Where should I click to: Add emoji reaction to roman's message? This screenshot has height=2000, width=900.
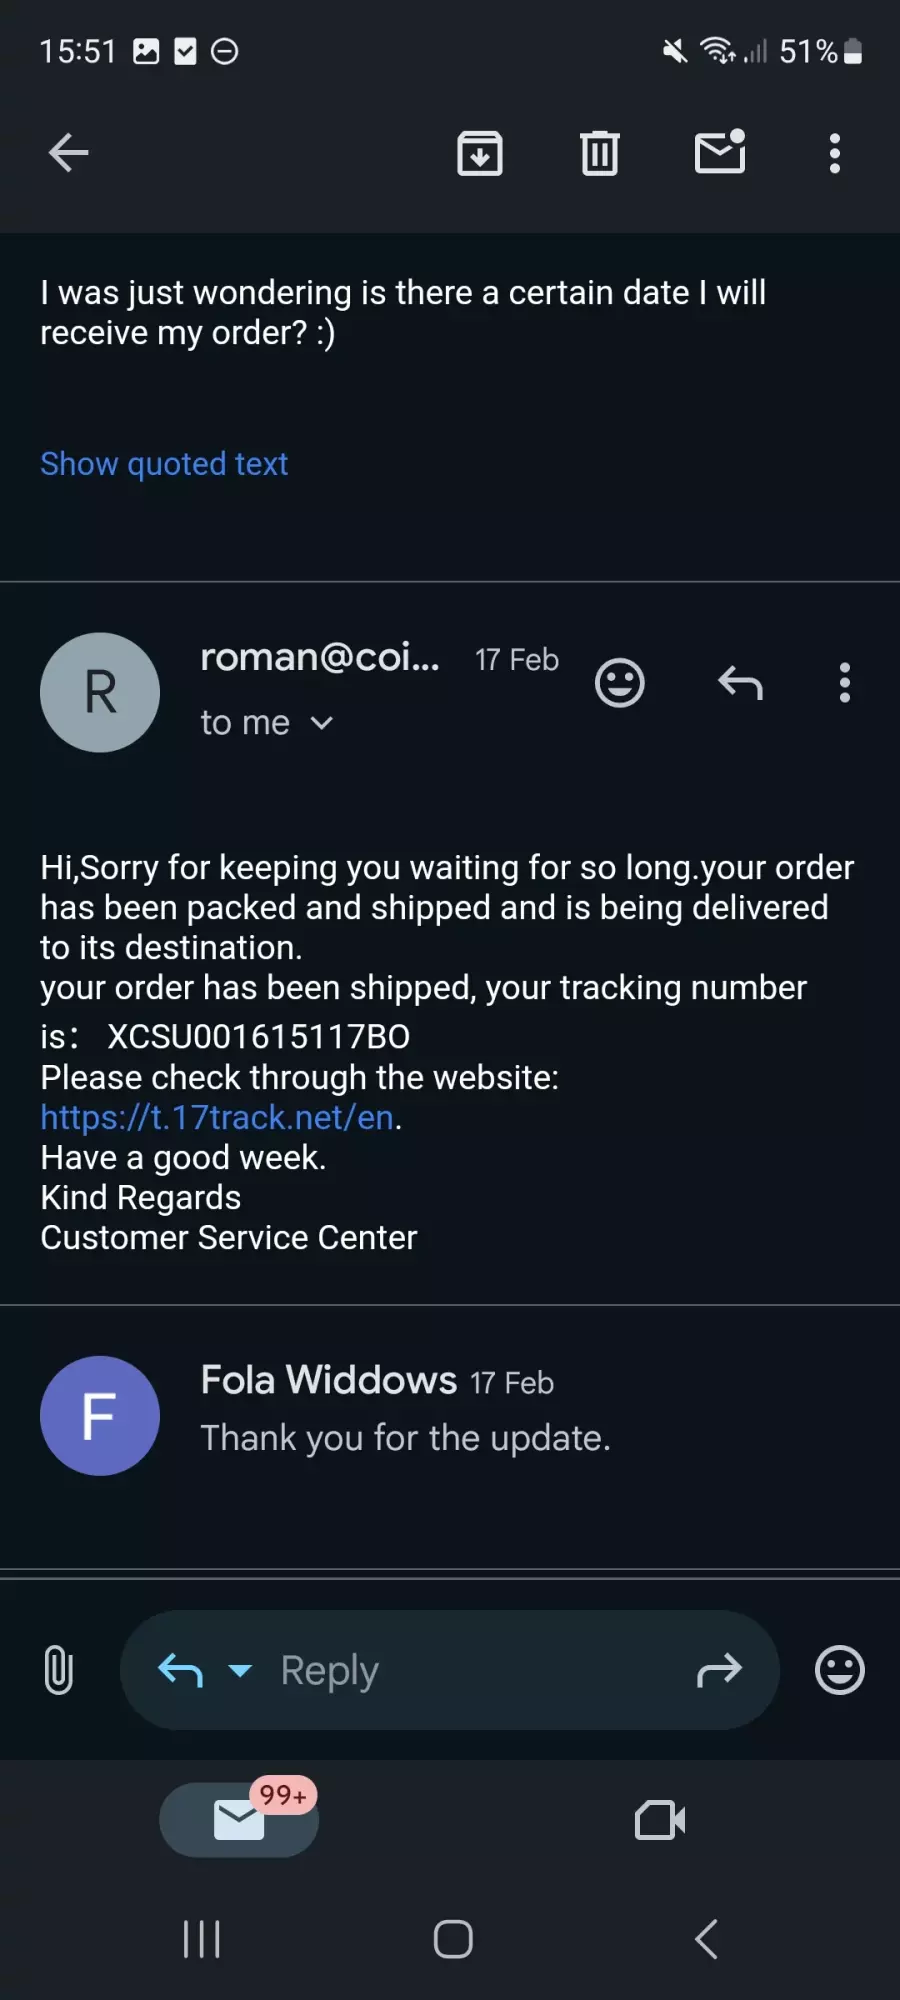(620, 683)
